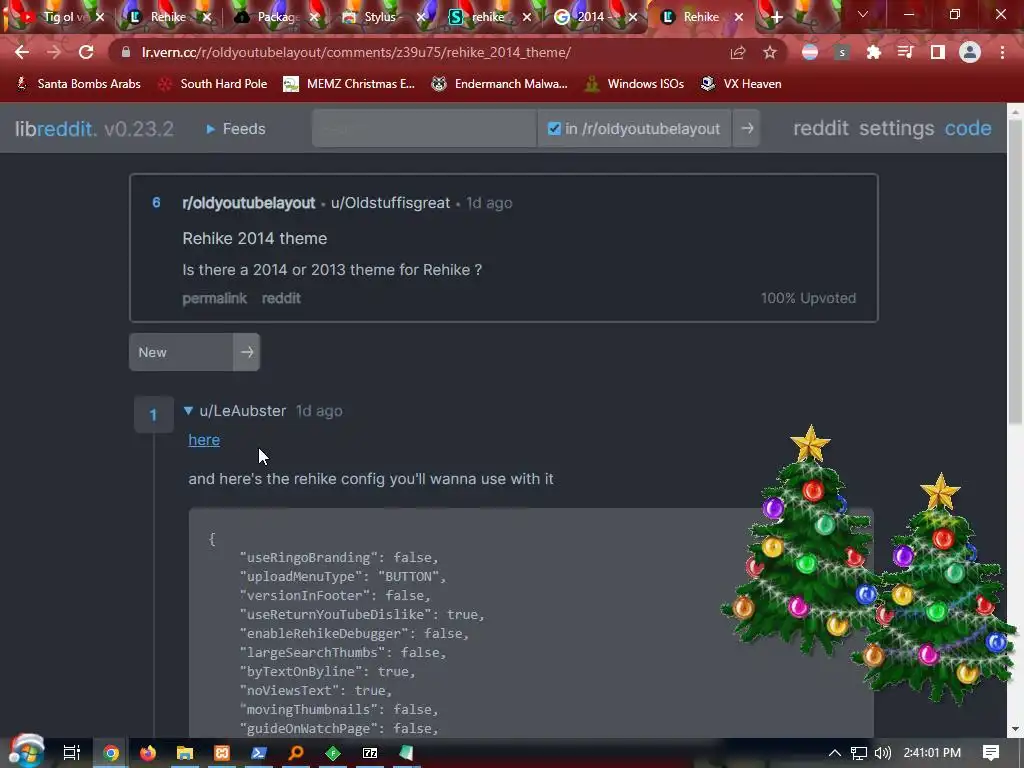Viewport: 1024px width, 768px height.
Task: Bookmark this page with the star icon
Action: click(770, 52)
